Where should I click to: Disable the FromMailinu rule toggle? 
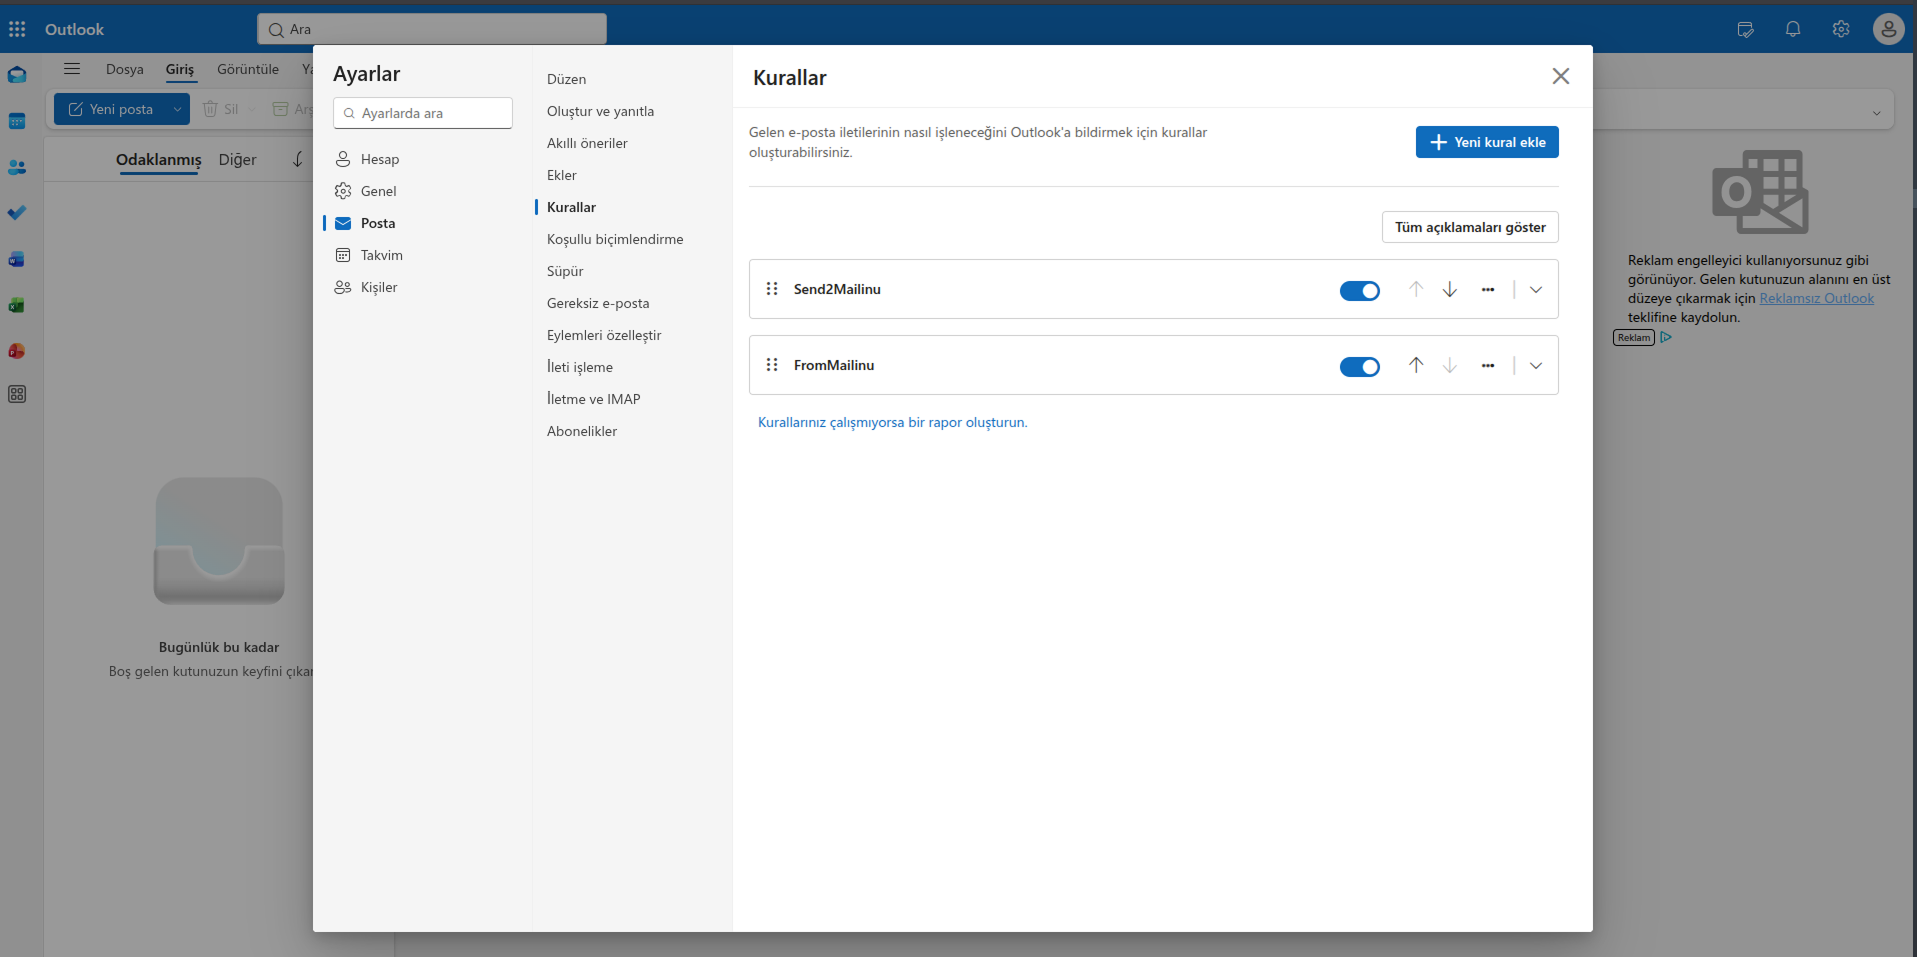click(x=1360, y=366)
